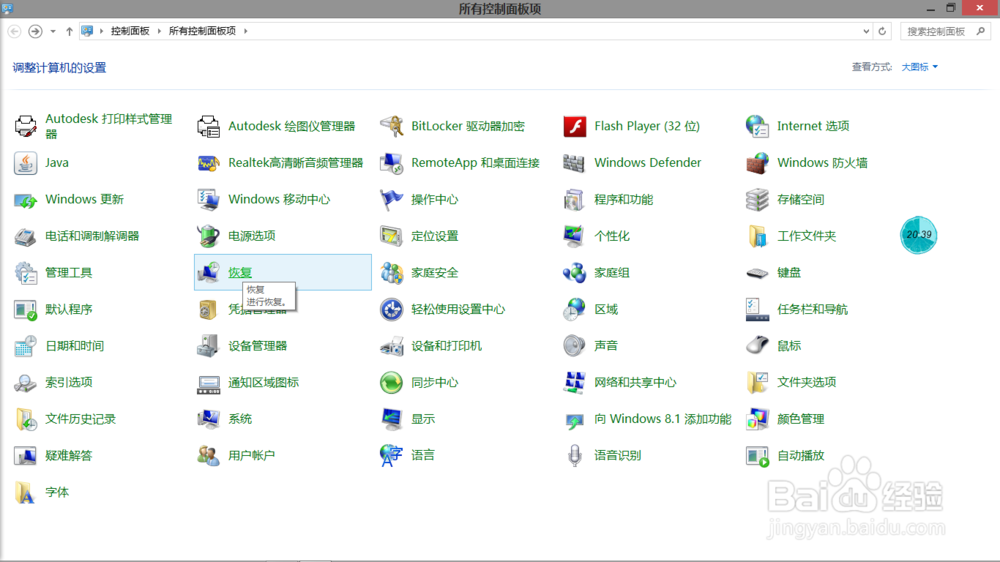The height and width of the screenshot is (562, 1000).
Task: Open 颜色管理 icon
Action: tap(757, 419)
